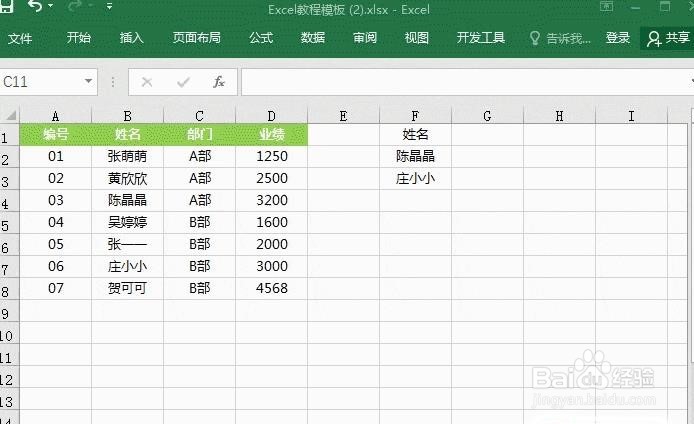Viewport: 694px width, 424px height.
Task: Open the Undo history dropdown arrow
Action: point(50,6)
